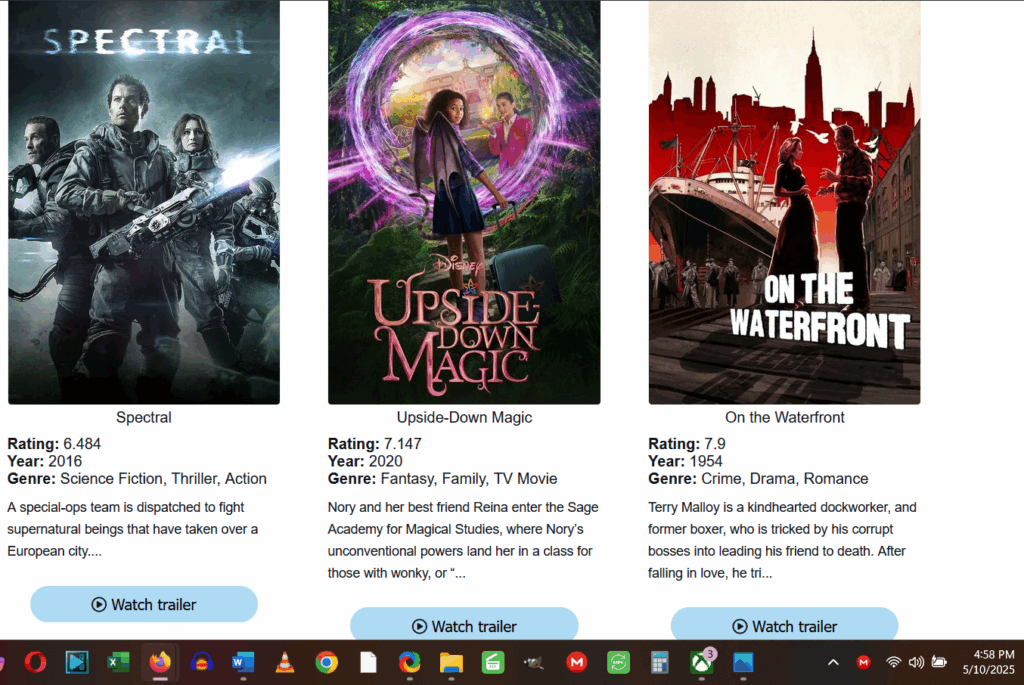Click the 'Spectral' title text

[144, 417]
